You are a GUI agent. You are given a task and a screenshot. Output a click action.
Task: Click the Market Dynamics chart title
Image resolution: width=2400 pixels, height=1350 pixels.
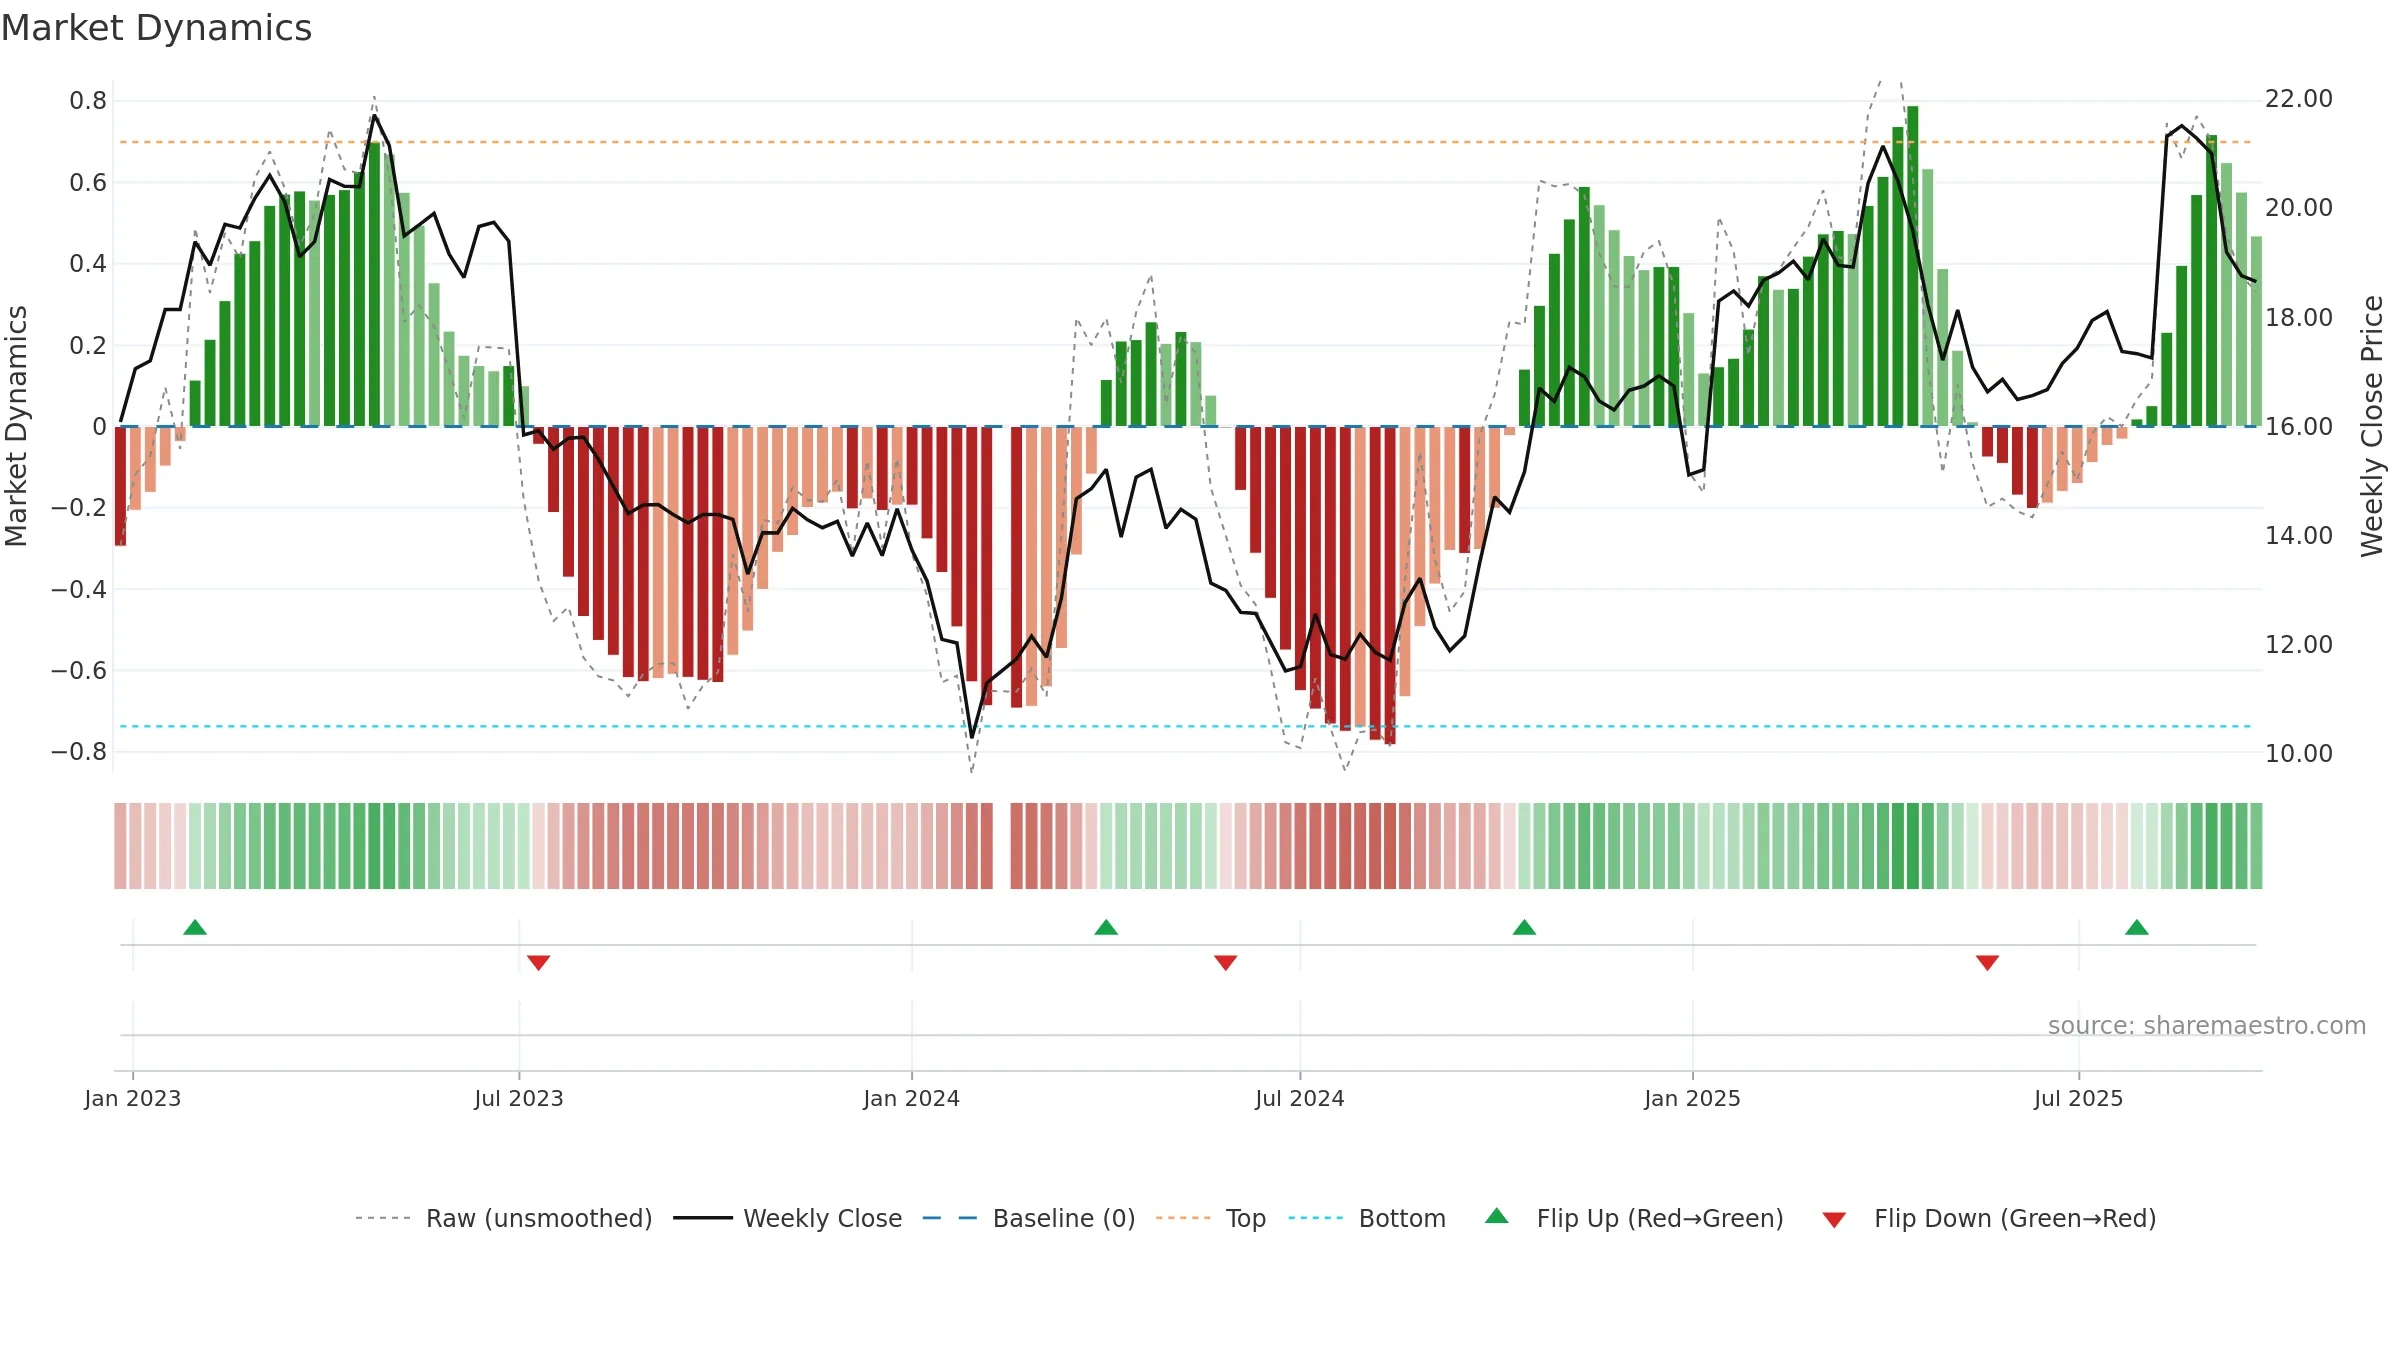[x=157, y=28]
